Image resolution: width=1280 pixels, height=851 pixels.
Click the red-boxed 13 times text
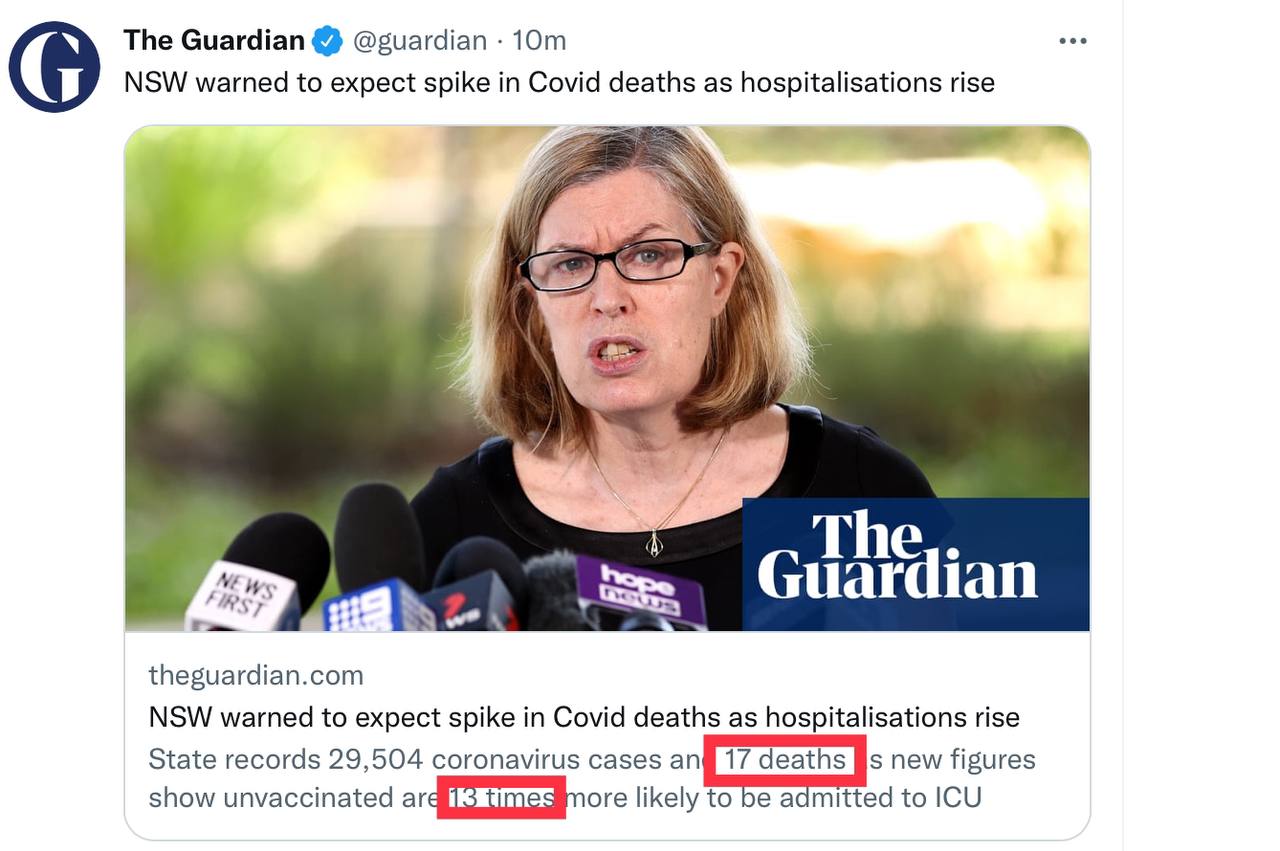point(502,797)
